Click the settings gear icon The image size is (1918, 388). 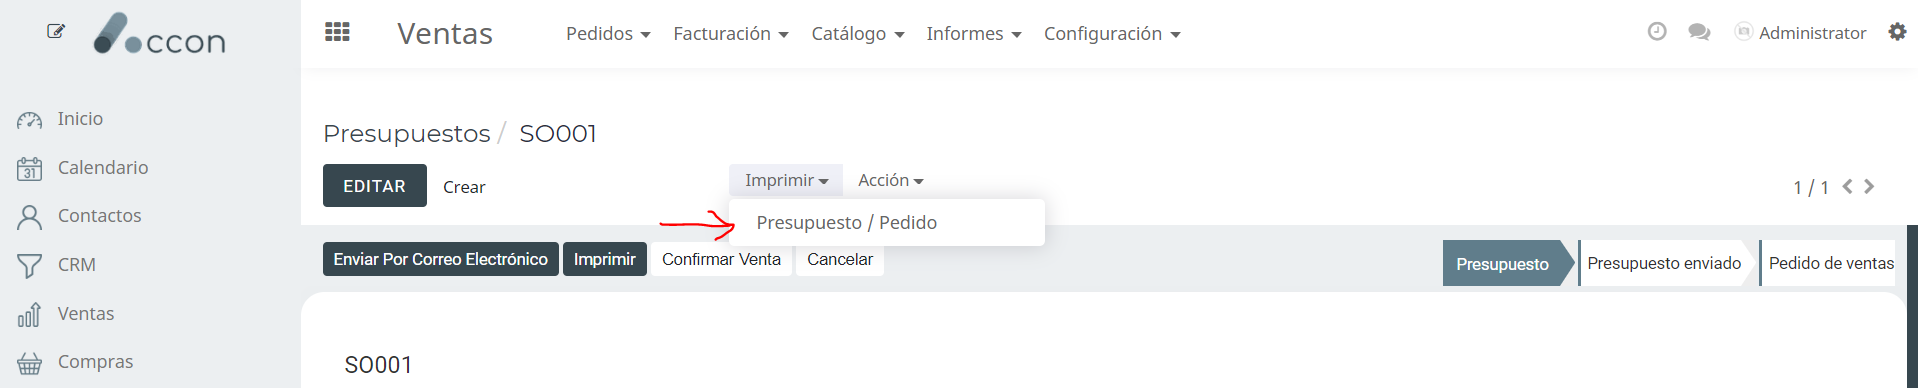coord(1897,32)
